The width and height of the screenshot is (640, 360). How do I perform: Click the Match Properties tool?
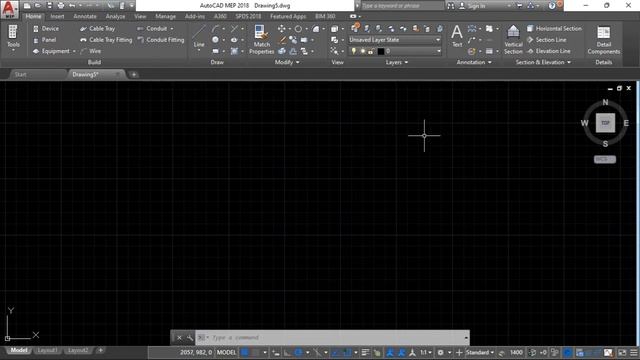pos(262,39)
